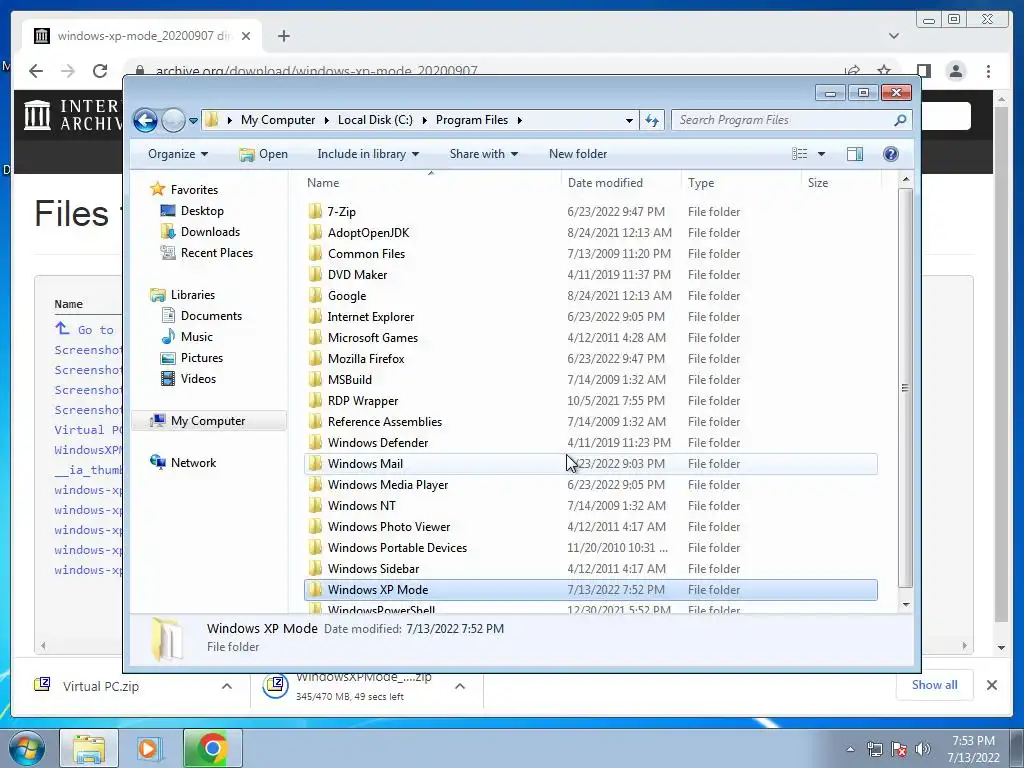Select the AdoptOpenJDK folder
The image size is (1024, 768).
coord(368,233)
